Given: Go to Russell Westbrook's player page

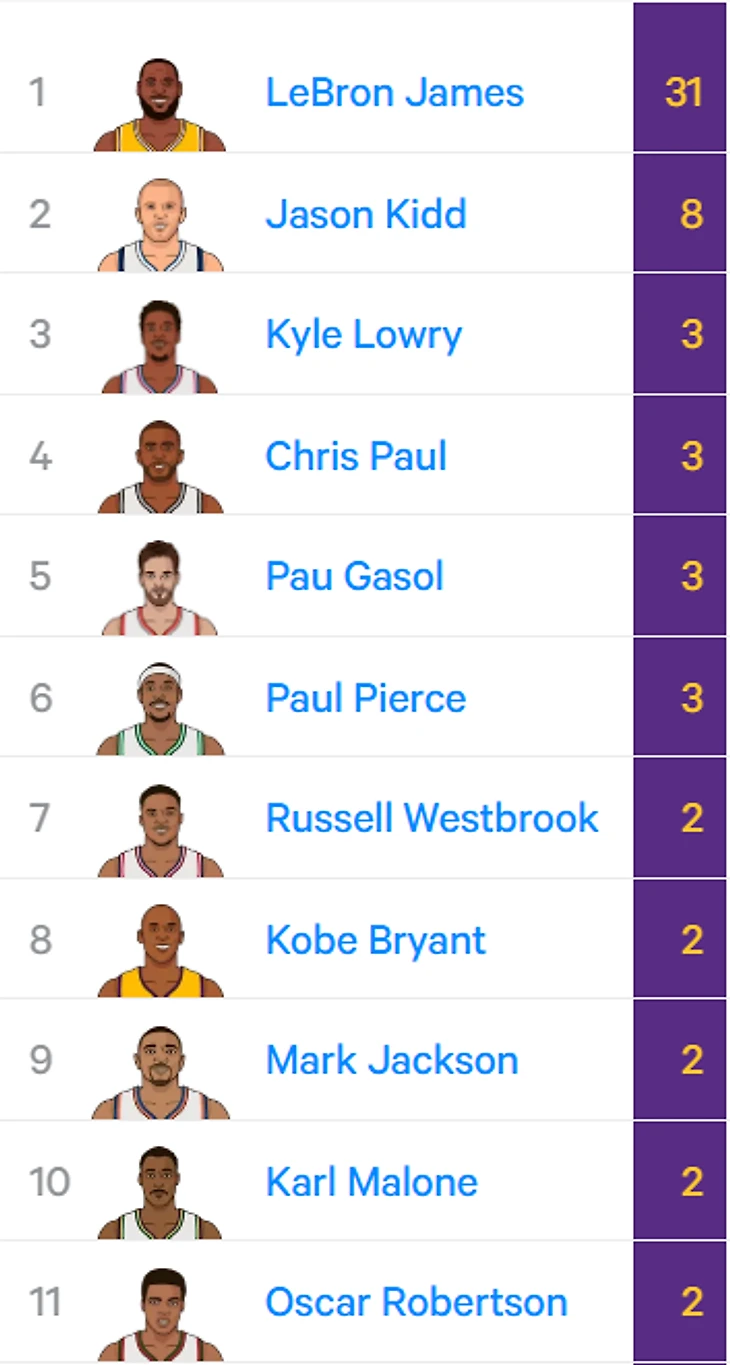Looking at the screenshot, I should tap(432, 818).
